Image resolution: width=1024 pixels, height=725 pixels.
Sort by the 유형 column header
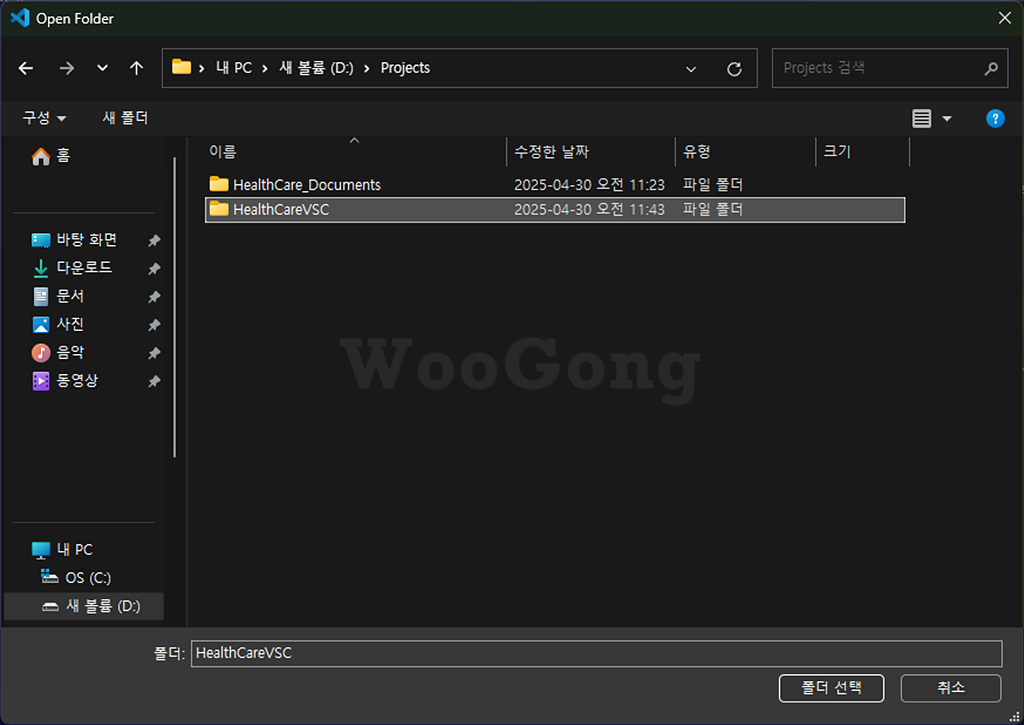[746, 152]
